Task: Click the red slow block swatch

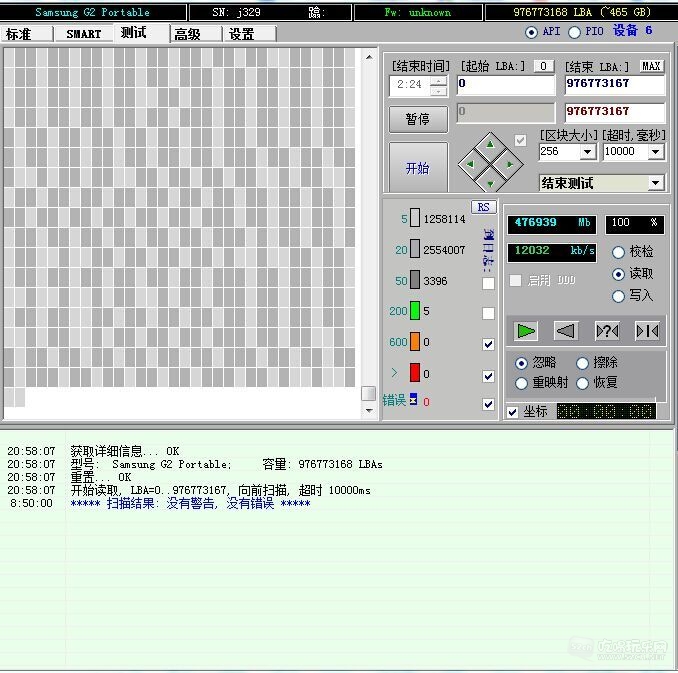Action: pyautogui.click(x=414, y=373)
